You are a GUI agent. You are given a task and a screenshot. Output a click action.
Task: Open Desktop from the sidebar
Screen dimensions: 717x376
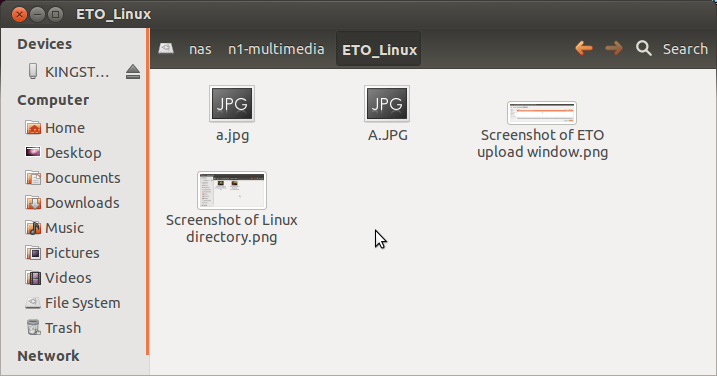(74, 153)
